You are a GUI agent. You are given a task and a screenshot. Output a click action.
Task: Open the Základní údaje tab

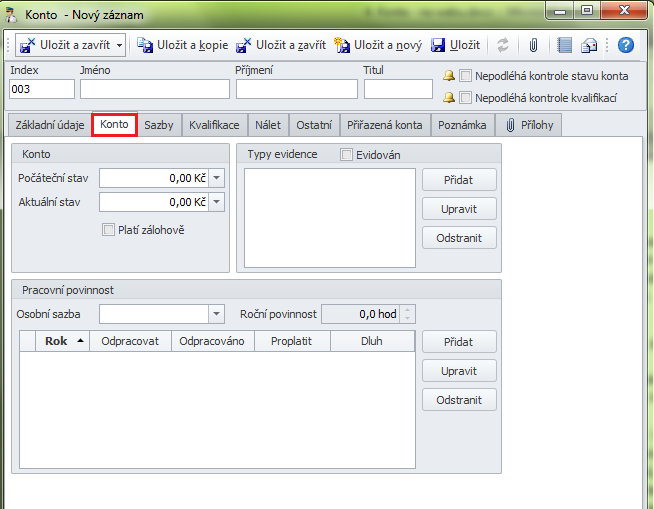[x=48, y=125]
